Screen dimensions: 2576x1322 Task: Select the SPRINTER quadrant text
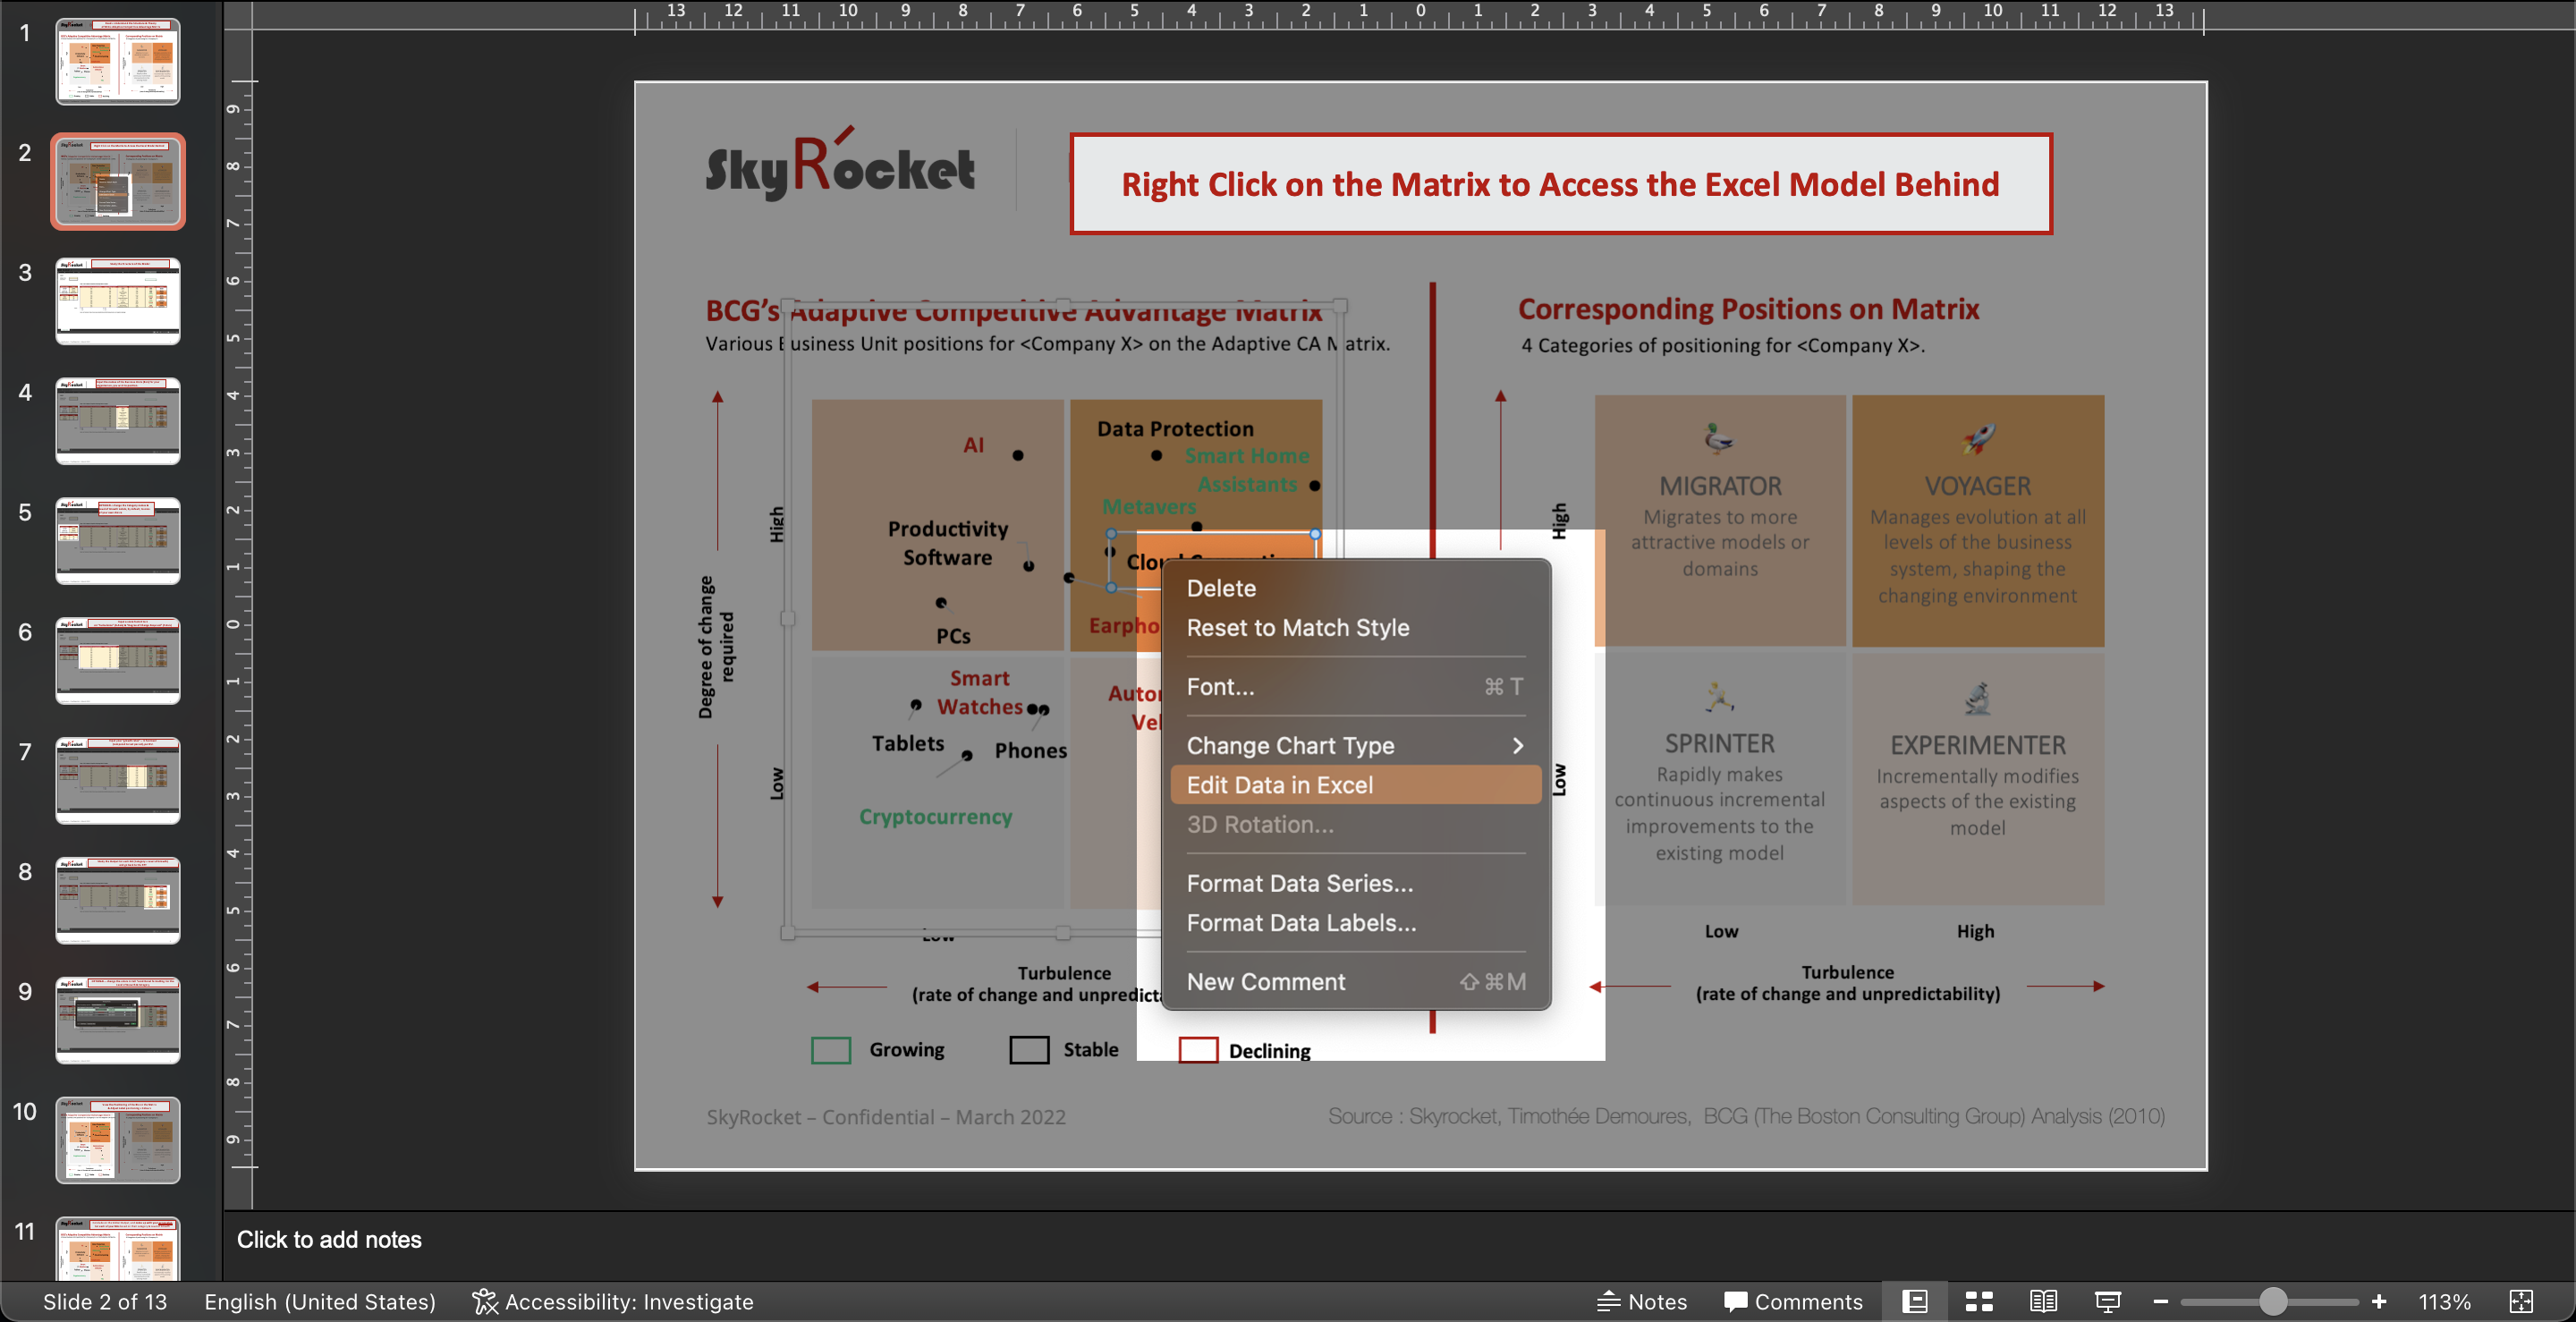tap(1719, 796)
